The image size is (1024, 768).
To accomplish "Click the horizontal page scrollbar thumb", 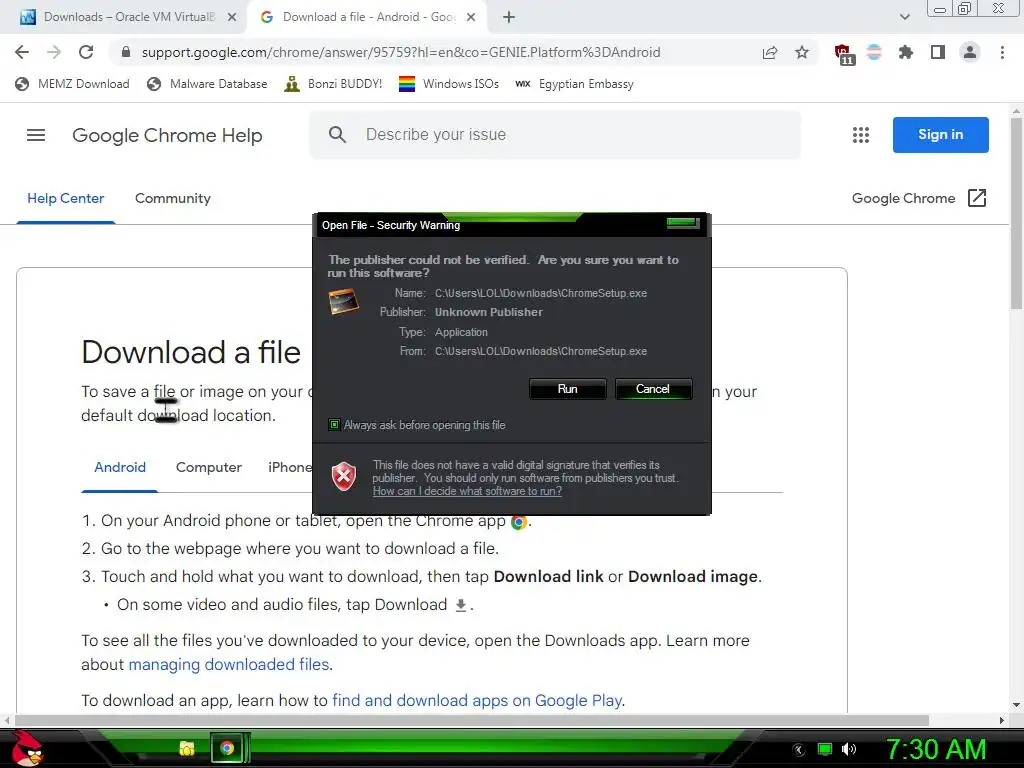I will (x=472, y=720).
